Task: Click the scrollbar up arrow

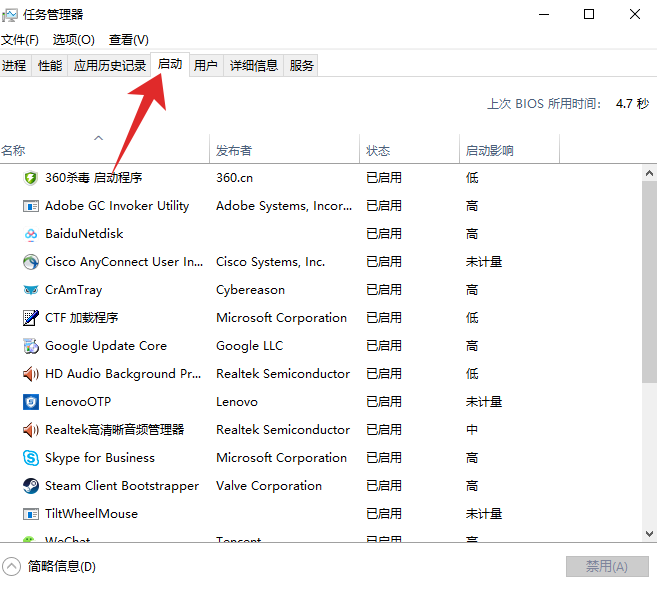Action: (x=649, y=173)
